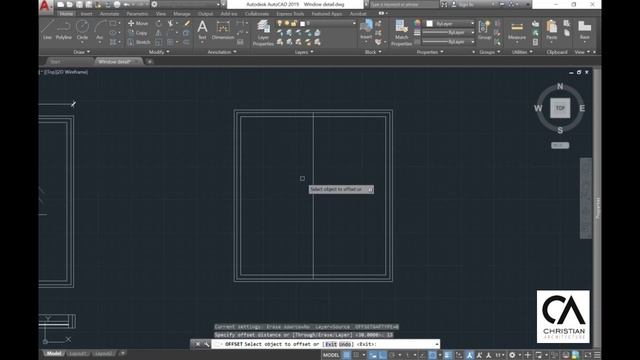640x360 pixels.
Task: Select the Dimension tool
Action: click(x=223, y=30)
